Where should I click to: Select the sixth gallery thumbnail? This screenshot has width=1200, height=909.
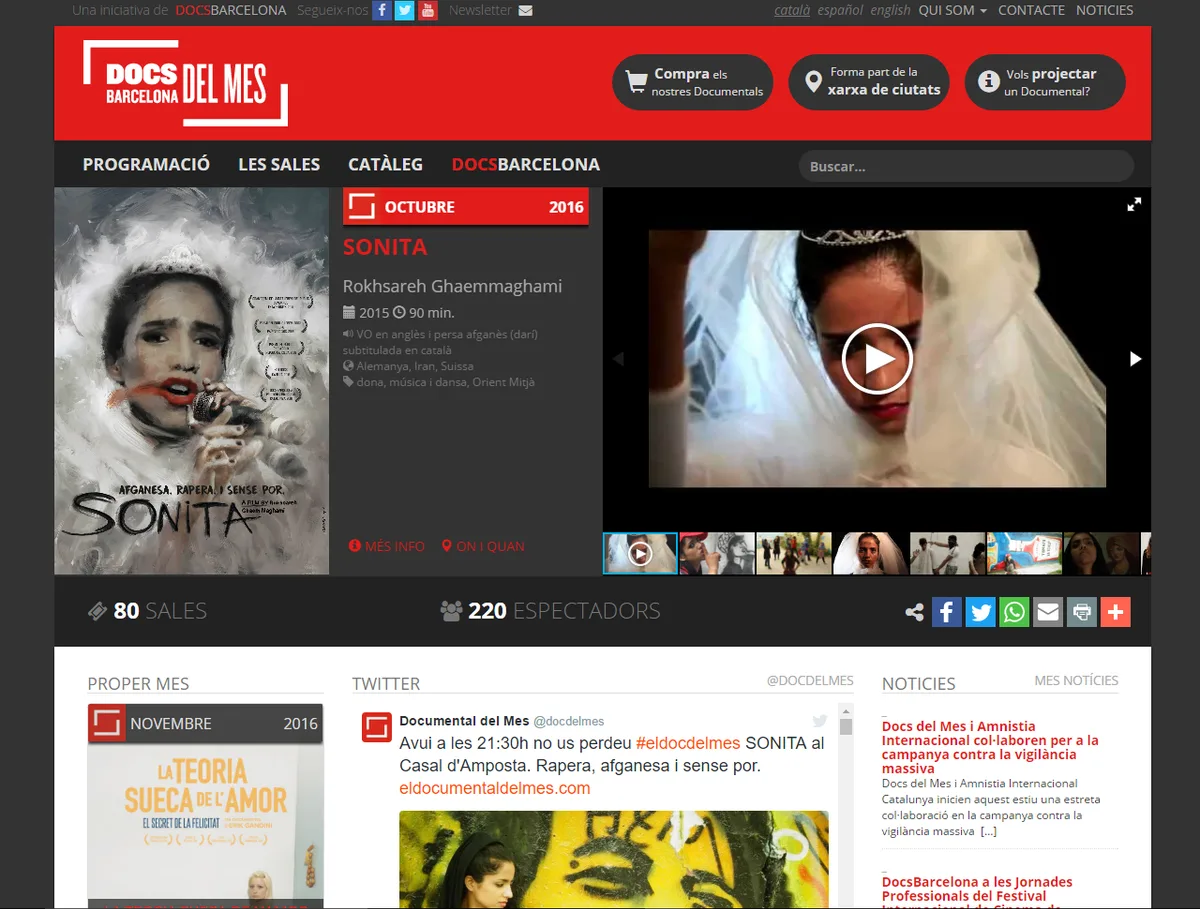[1025, 553]
